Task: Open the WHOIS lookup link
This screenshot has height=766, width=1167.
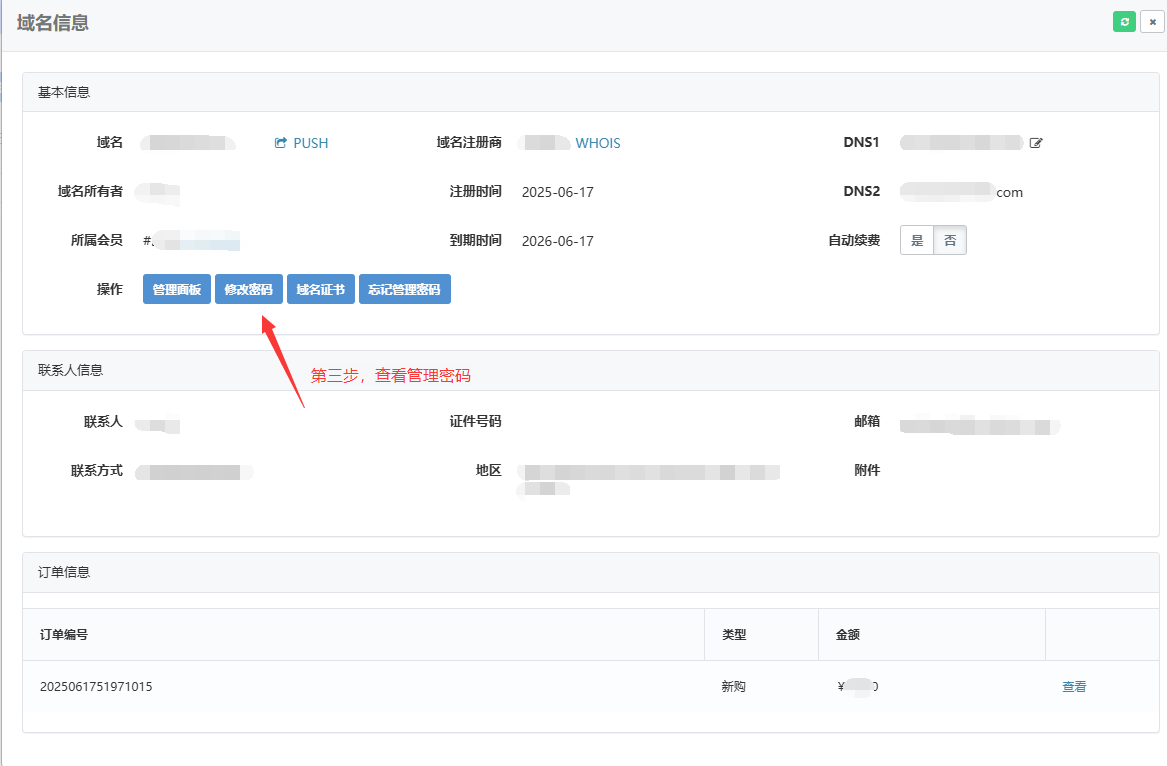Action: coord(597,143)
